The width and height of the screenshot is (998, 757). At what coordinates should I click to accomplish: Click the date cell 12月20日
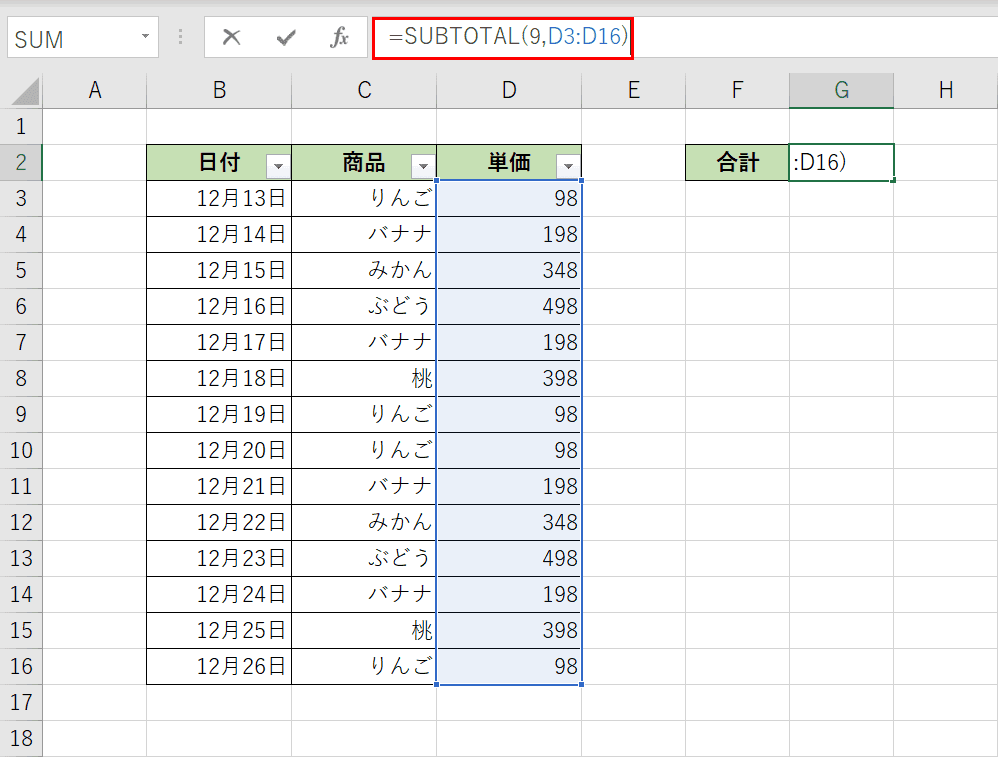(219, 450)
